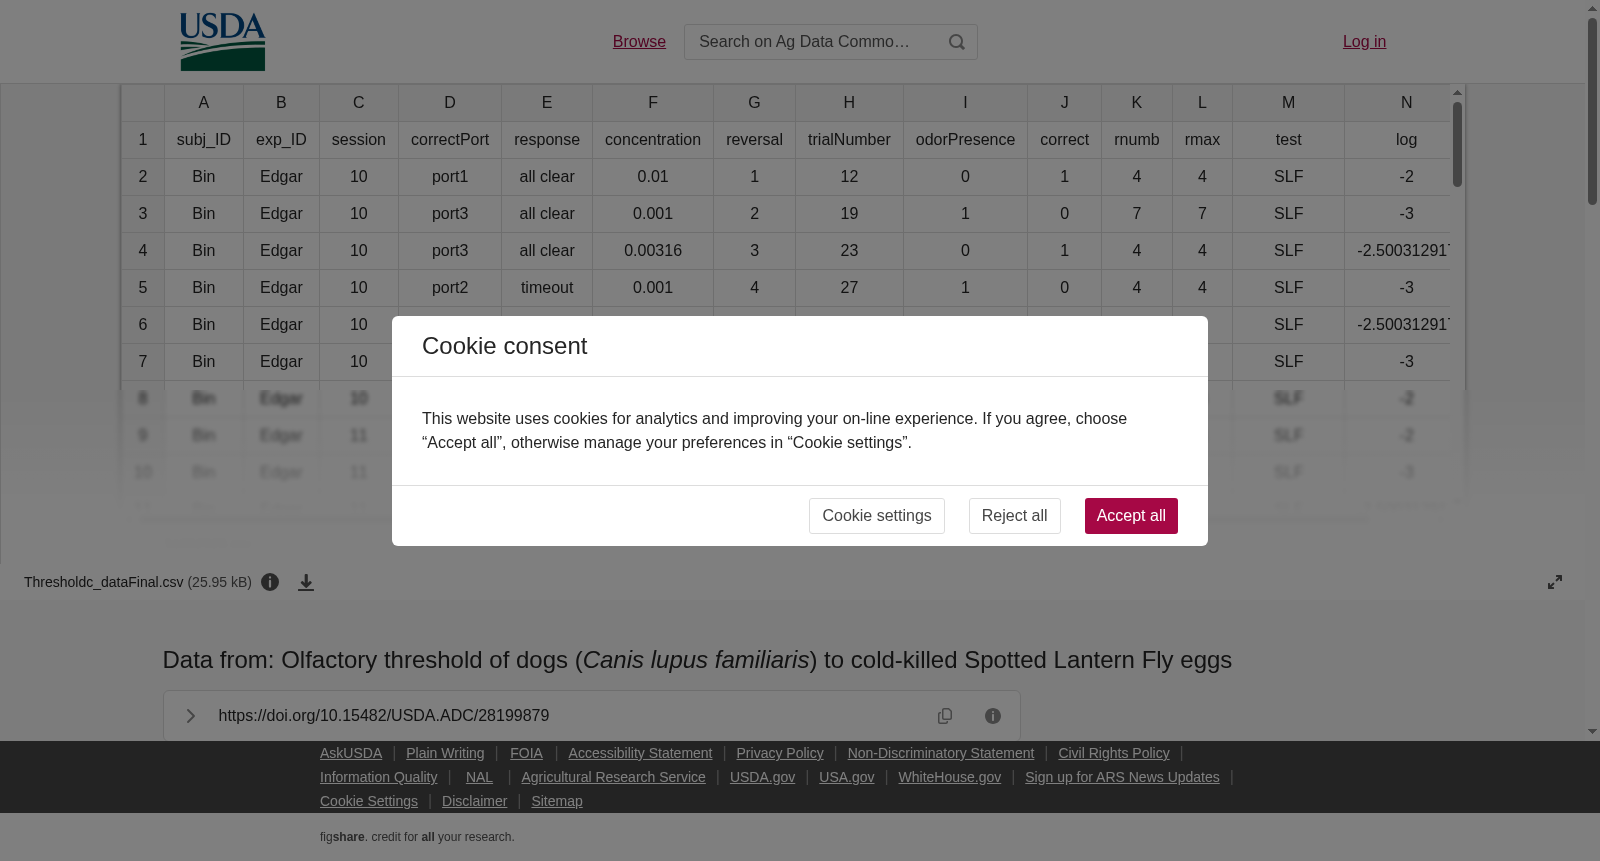
Task: Click the timeout response cell
Action: [547, 288]
